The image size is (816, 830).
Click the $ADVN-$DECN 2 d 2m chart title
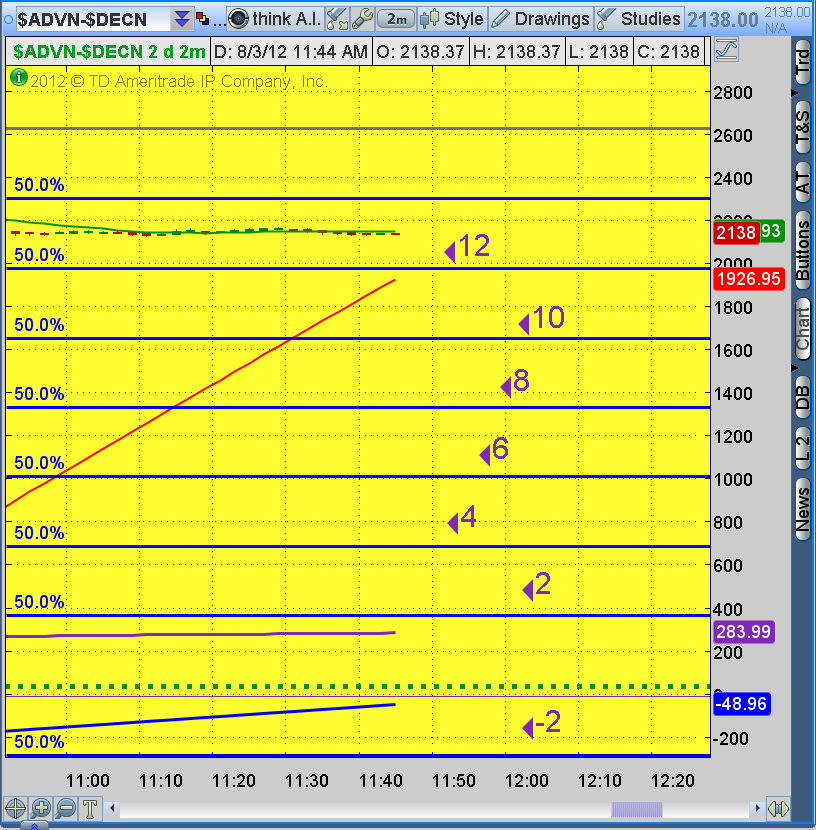click(x=109, y=52)
